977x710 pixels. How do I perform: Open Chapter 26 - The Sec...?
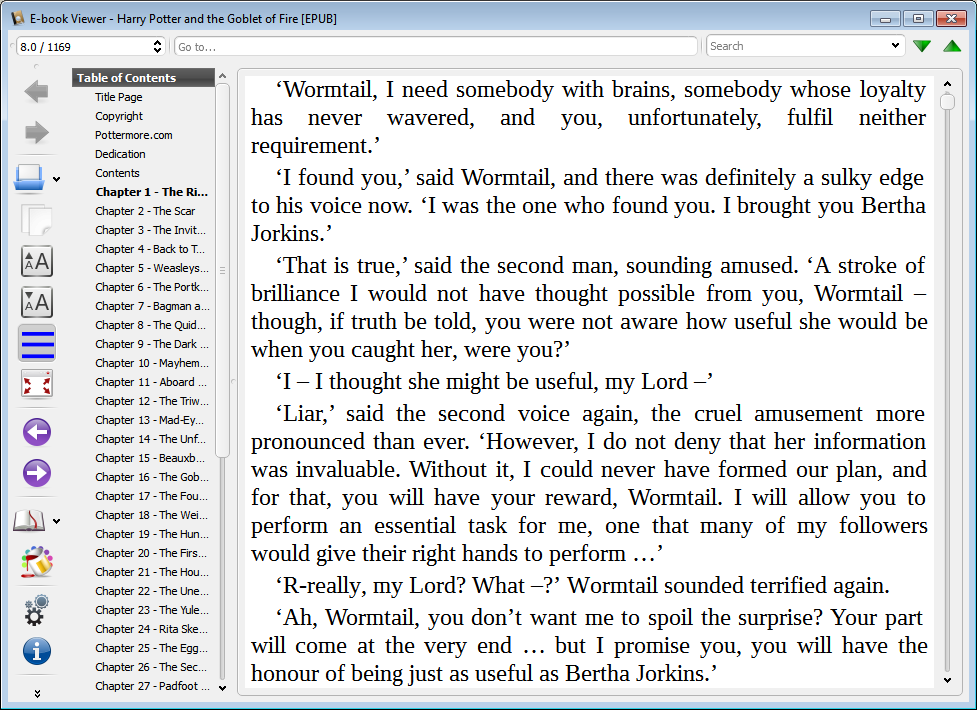pos(151,668)
